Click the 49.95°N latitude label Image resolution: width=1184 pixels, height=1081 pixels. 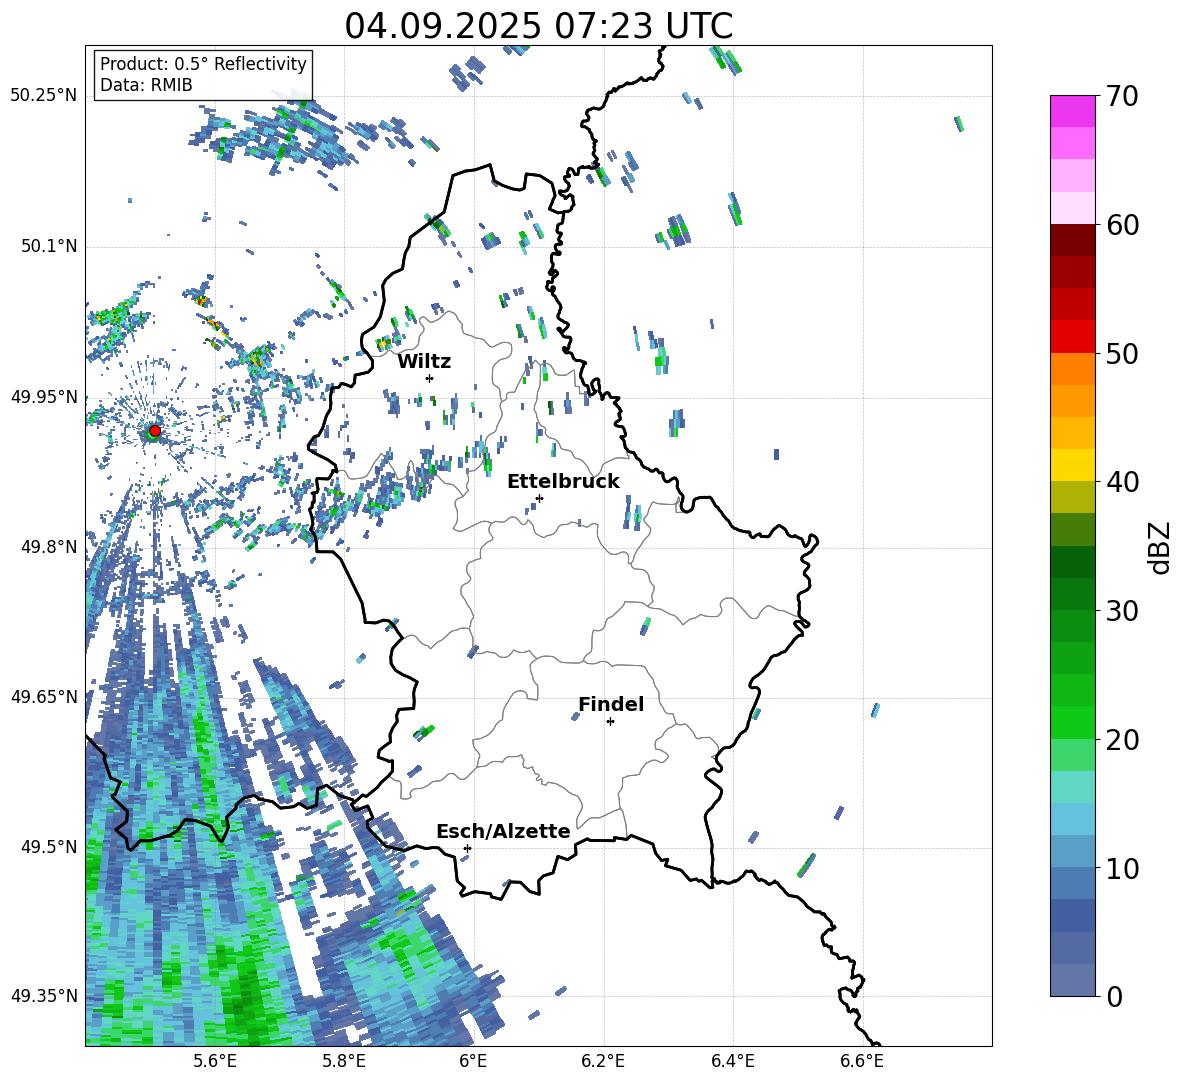[44, 397]
